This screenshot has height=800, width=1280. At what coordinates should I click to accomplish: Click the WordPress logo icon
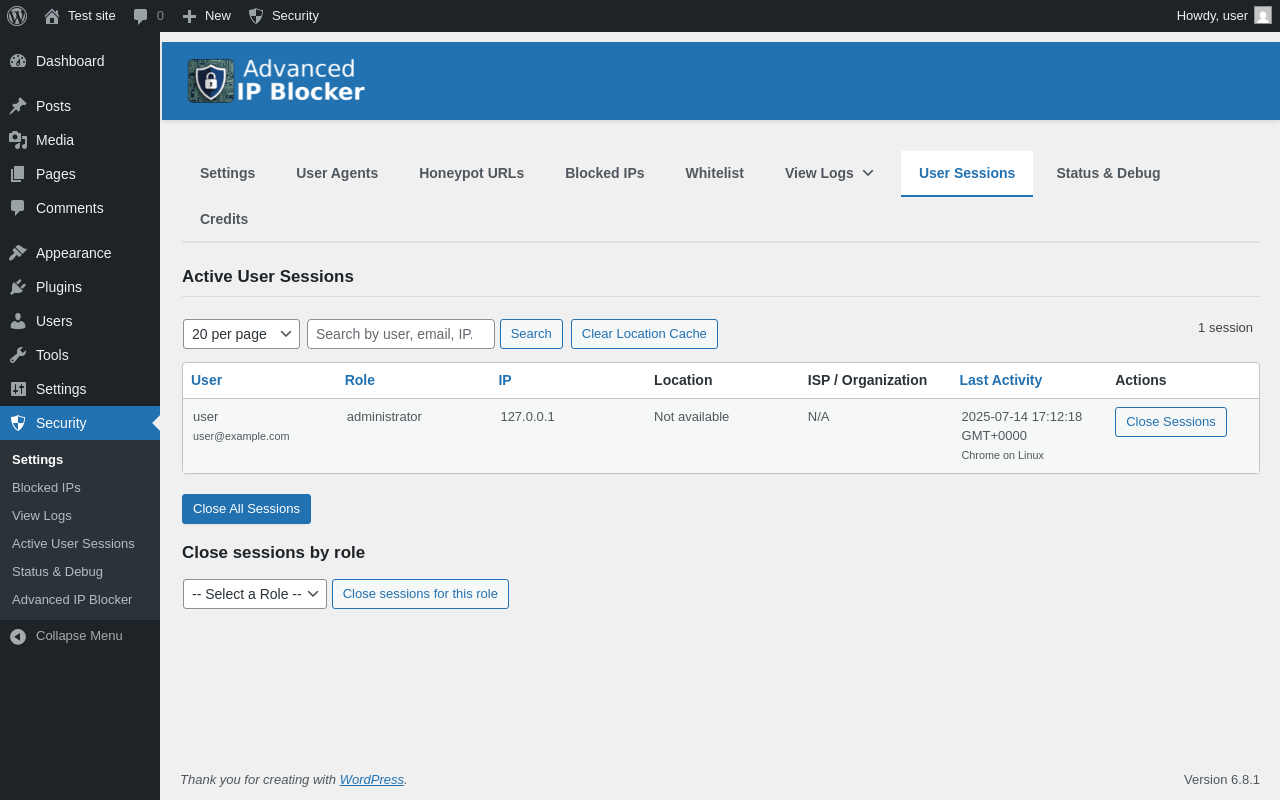click(x=17, y=16)
